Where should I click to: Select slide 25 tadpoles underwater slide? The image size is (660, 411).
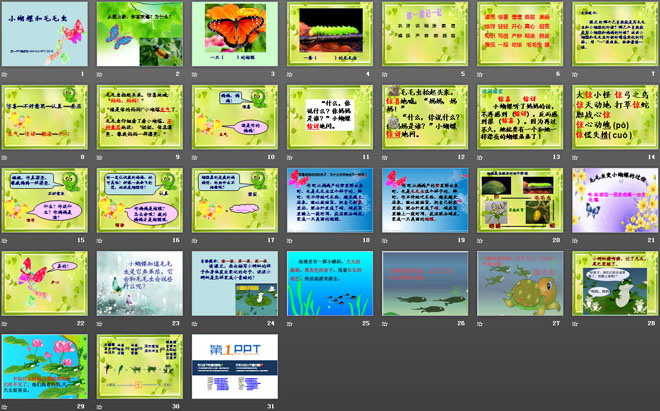tap(330, 283)
